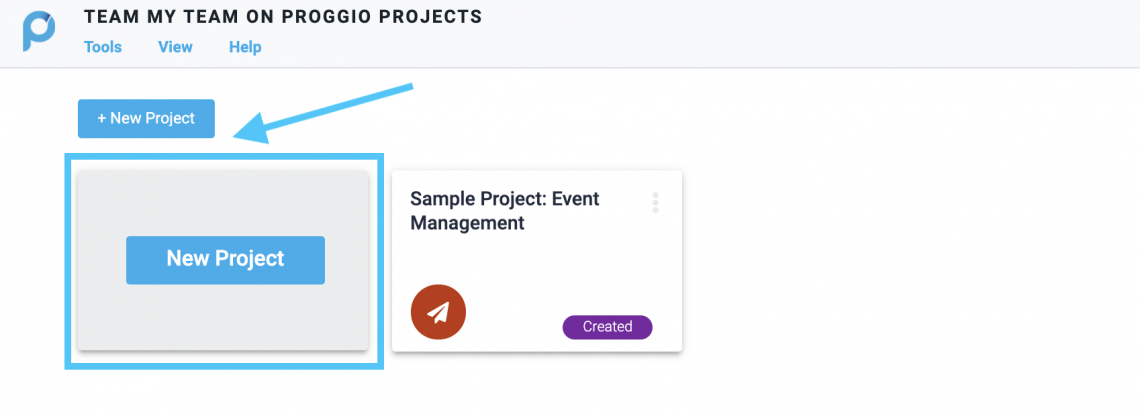This screenshot has height=416, width=1140.
Task: Open Sample Project: Event Management title
Action: [505, 211]
